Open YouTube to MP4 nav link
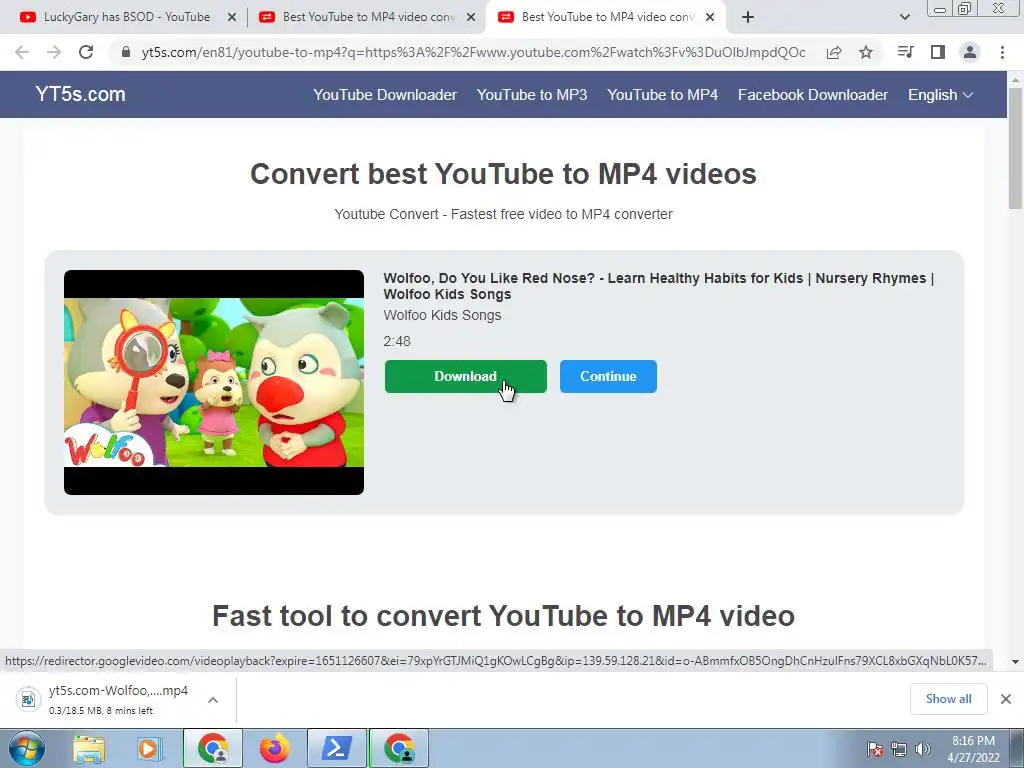This screenshot has height=768, width=1024. click(x=662, y=95)
